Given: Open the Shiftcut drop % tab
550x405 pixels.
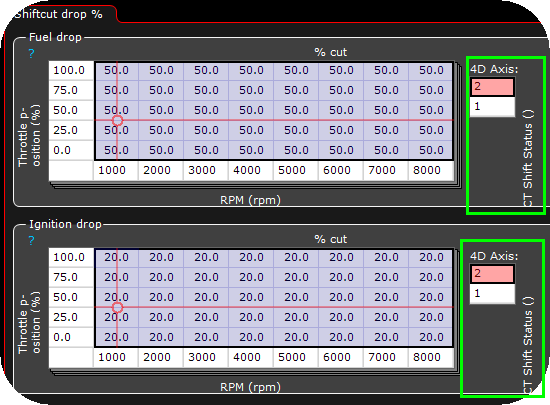Looking at the screenshot, I should tap(59, 14).
